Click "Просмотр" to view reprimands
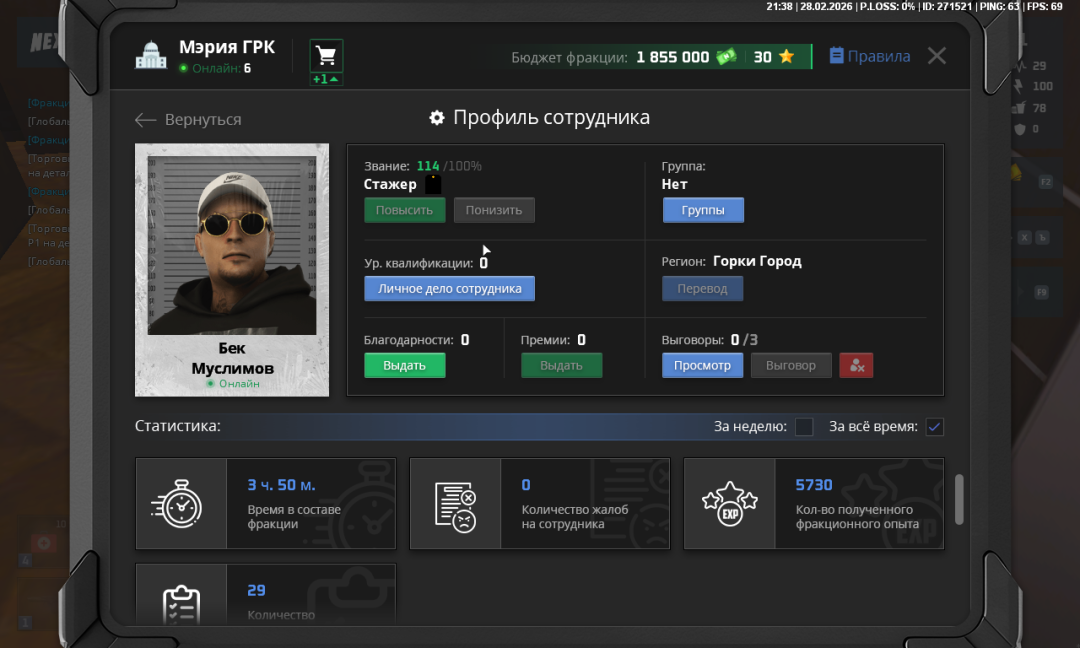 click(702, 366)
